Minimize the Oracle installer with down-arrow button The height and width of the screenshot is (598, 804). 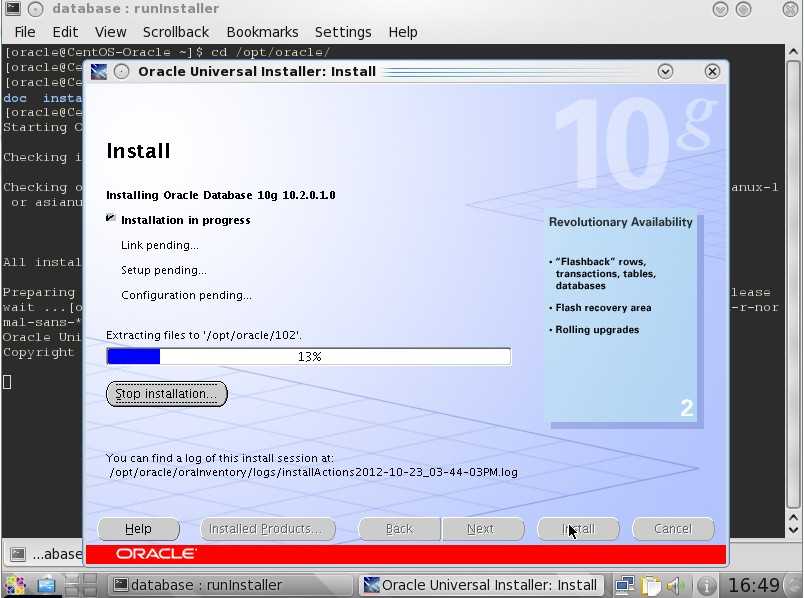(x=665, y=72)
